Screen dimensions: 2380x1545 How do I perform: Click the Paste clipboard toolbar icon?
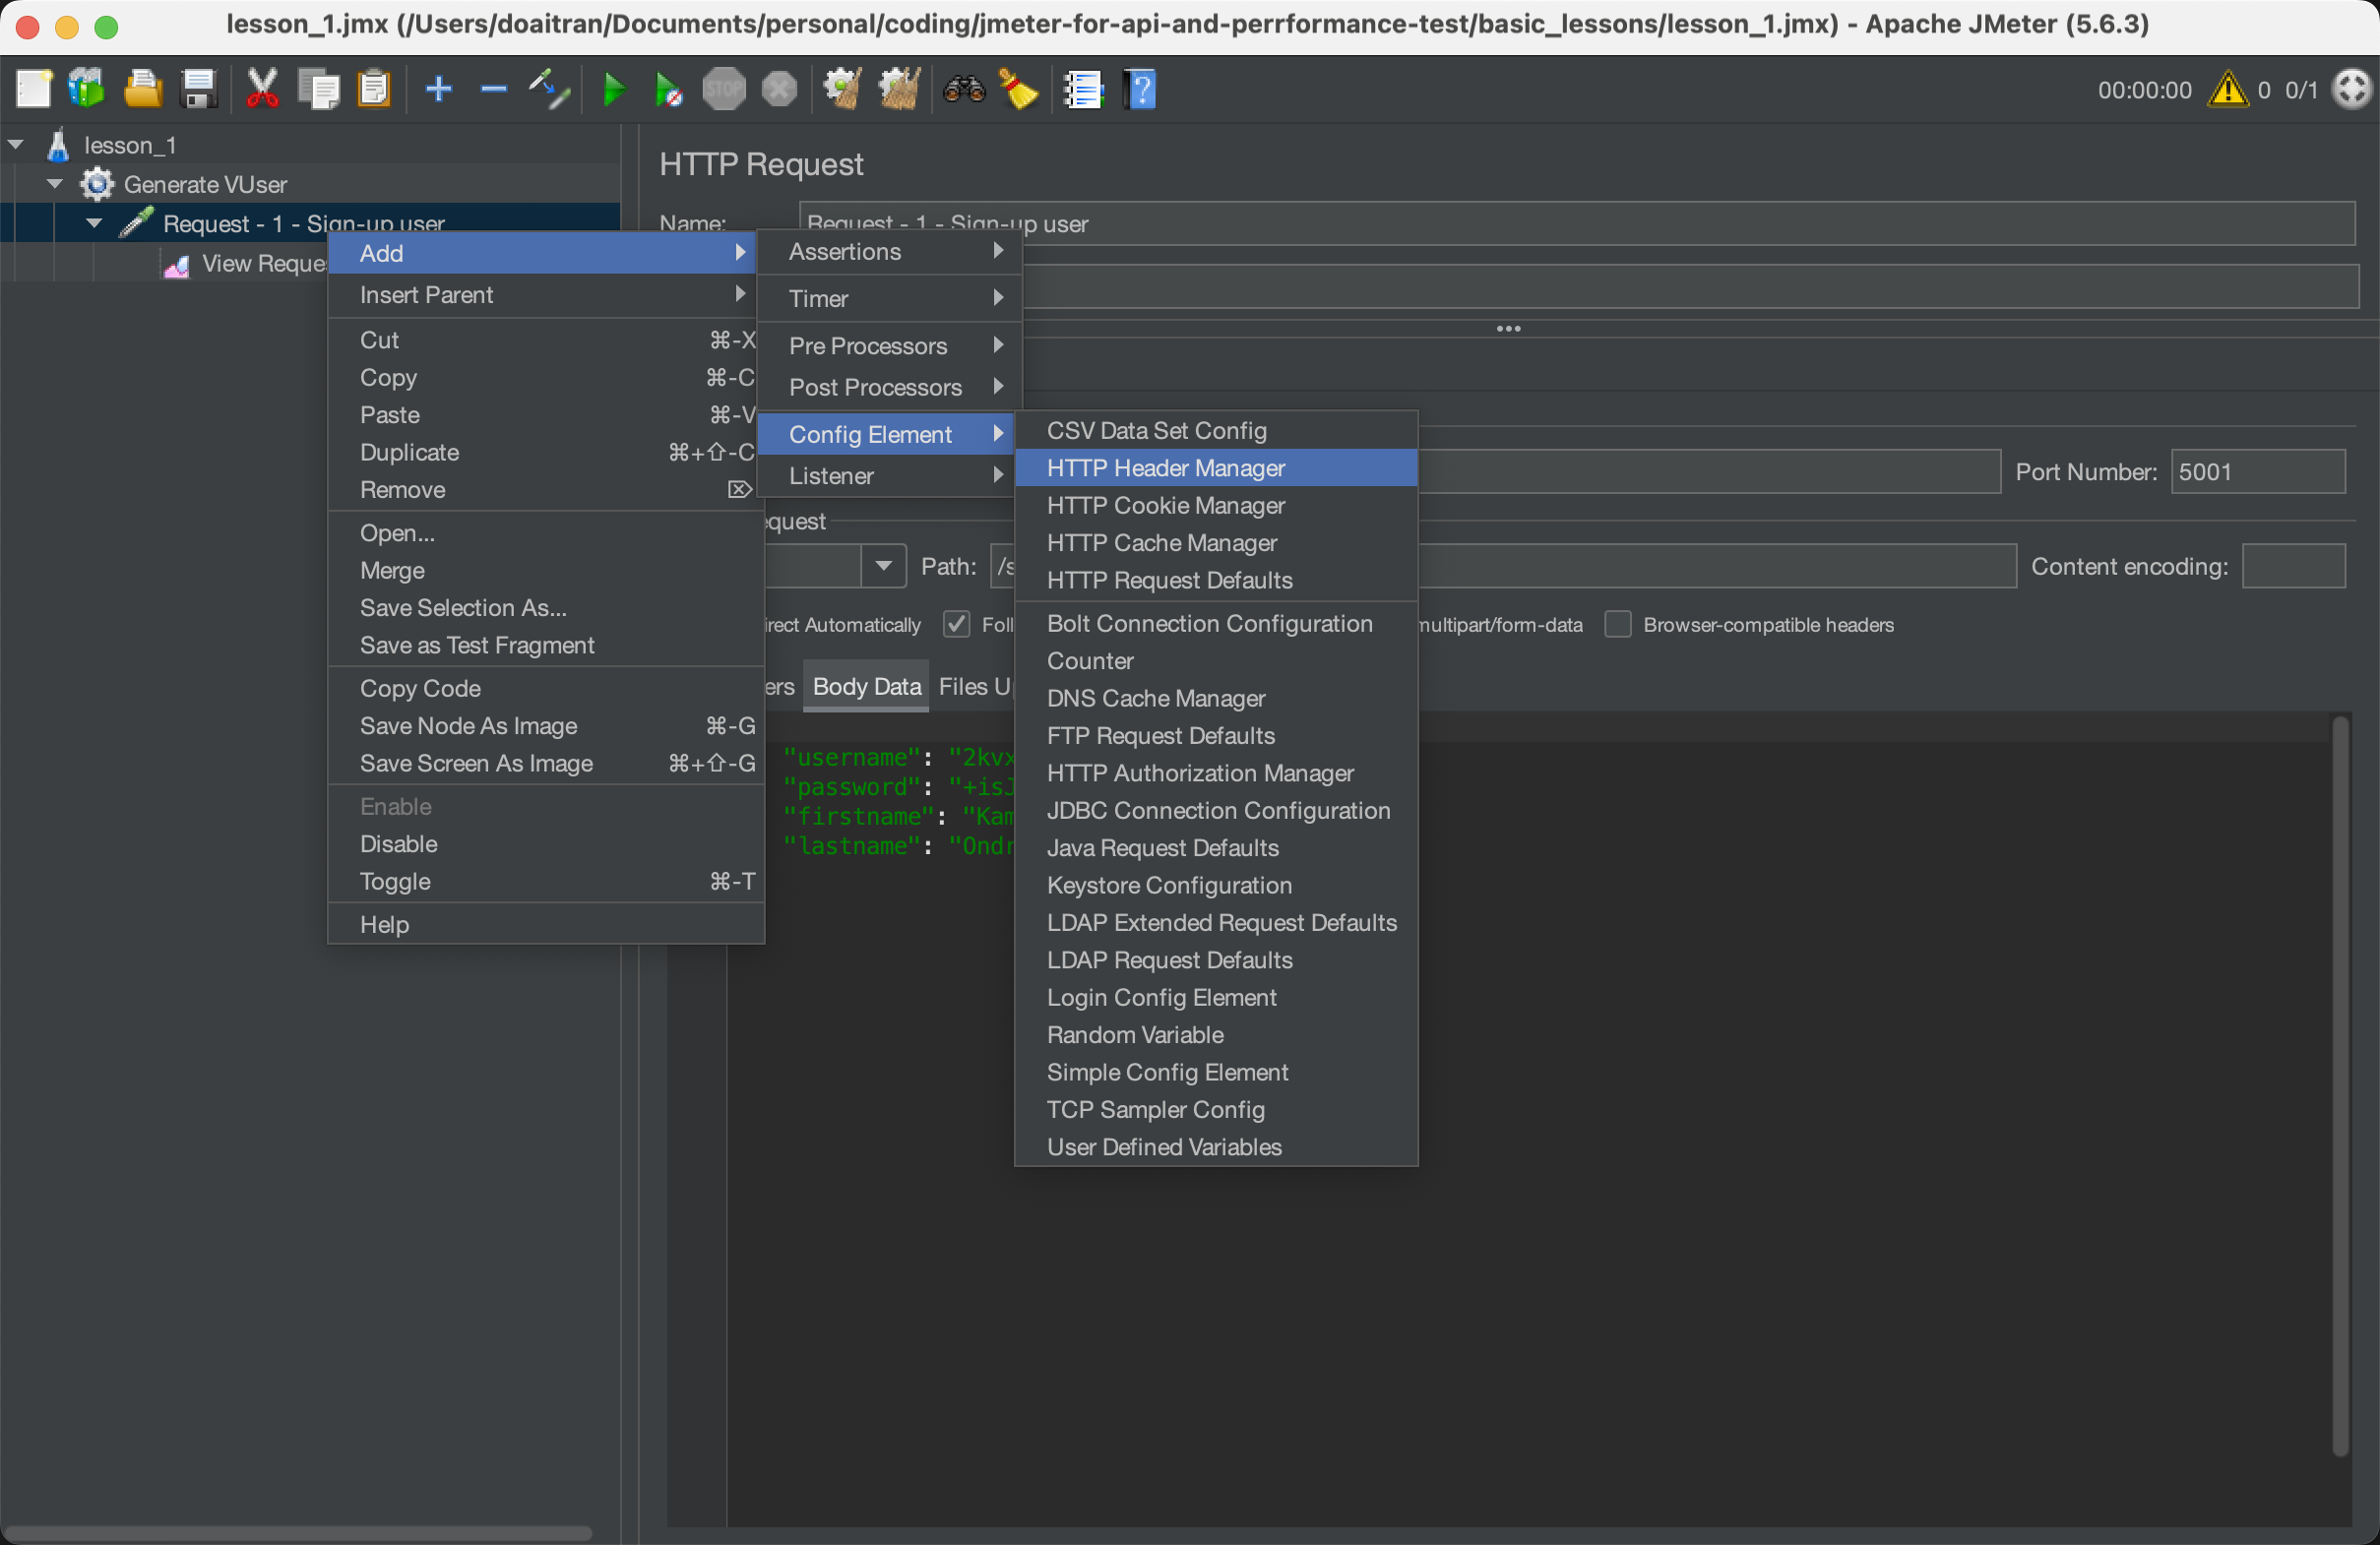[x=374, y=89]
